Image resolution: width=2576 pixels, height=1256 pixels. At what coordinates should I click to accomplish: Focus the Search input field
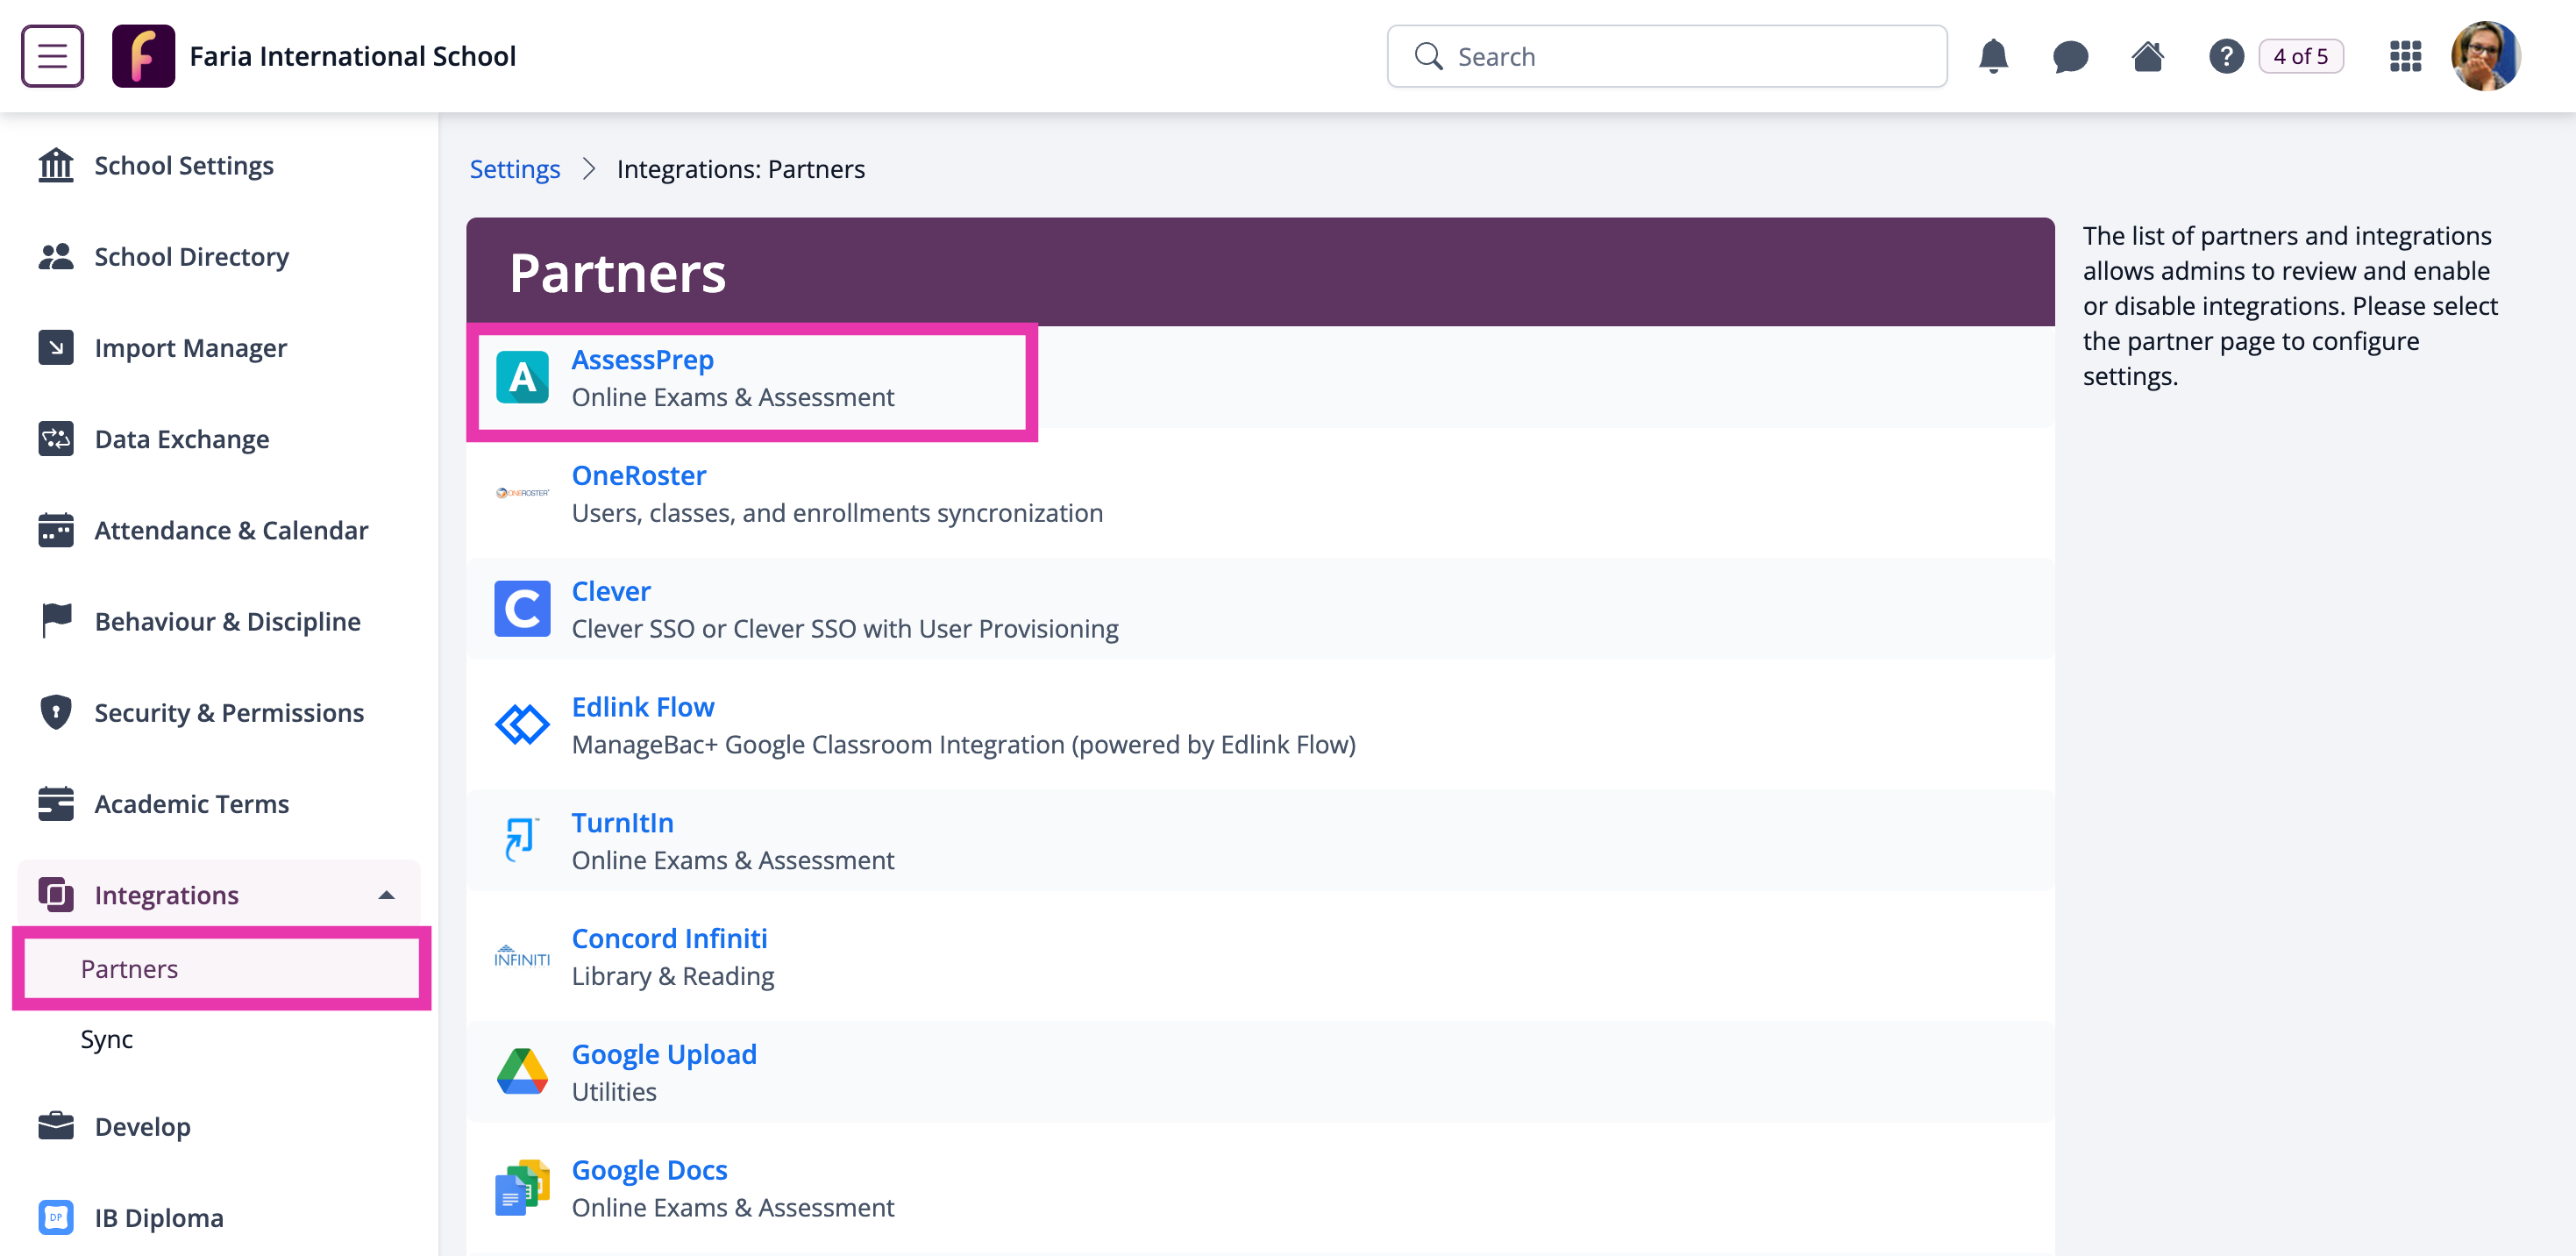1666,56
